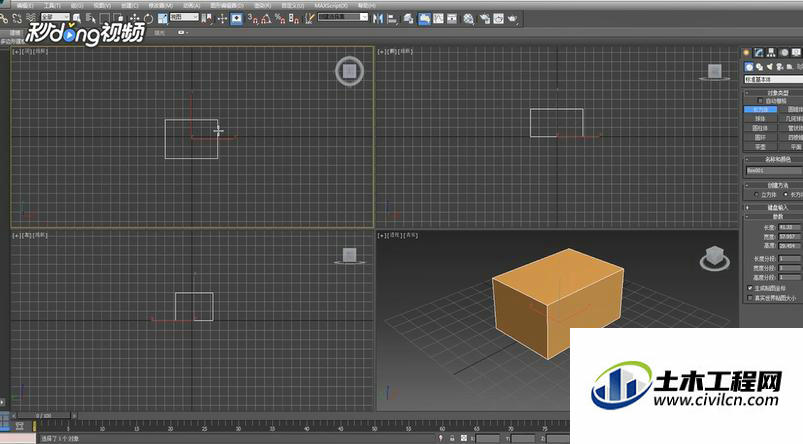Toggle the Angle Snap icon

pos(266,19)
